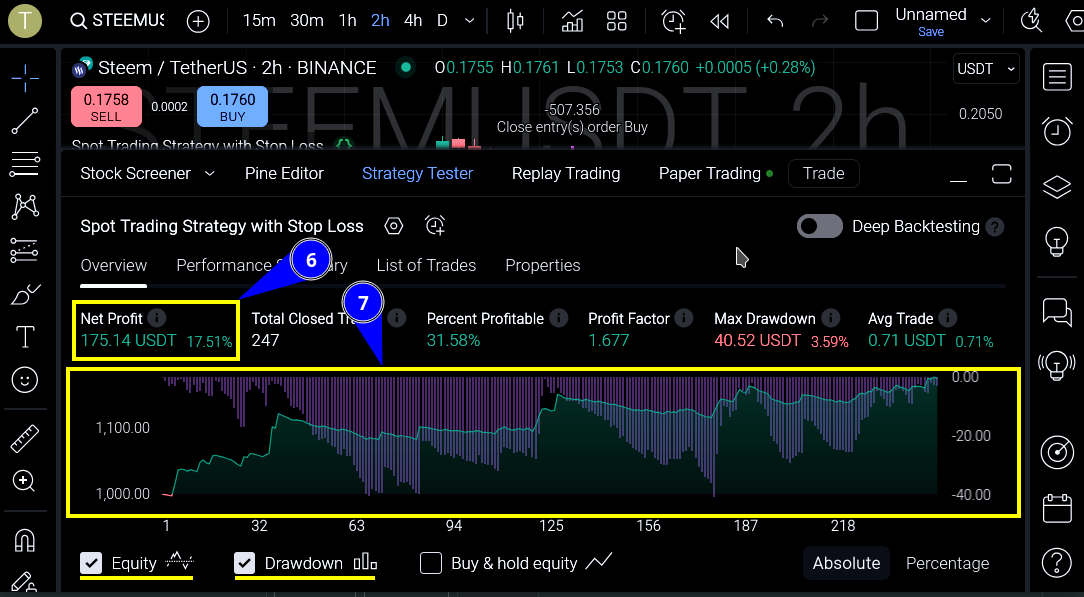Screen dimensions: 1084x597
Task: Click the user profile avatar T
Action: [25, 21]
